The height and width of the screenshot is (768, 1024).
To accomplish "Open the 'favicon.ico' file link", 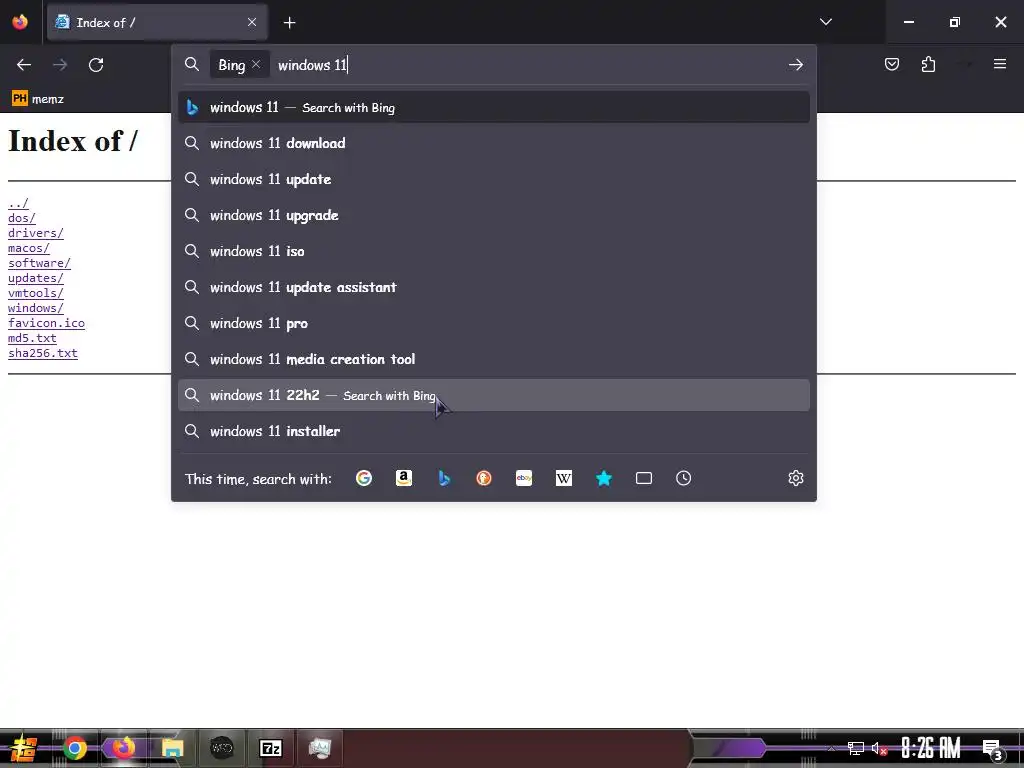I will (46, 323).
